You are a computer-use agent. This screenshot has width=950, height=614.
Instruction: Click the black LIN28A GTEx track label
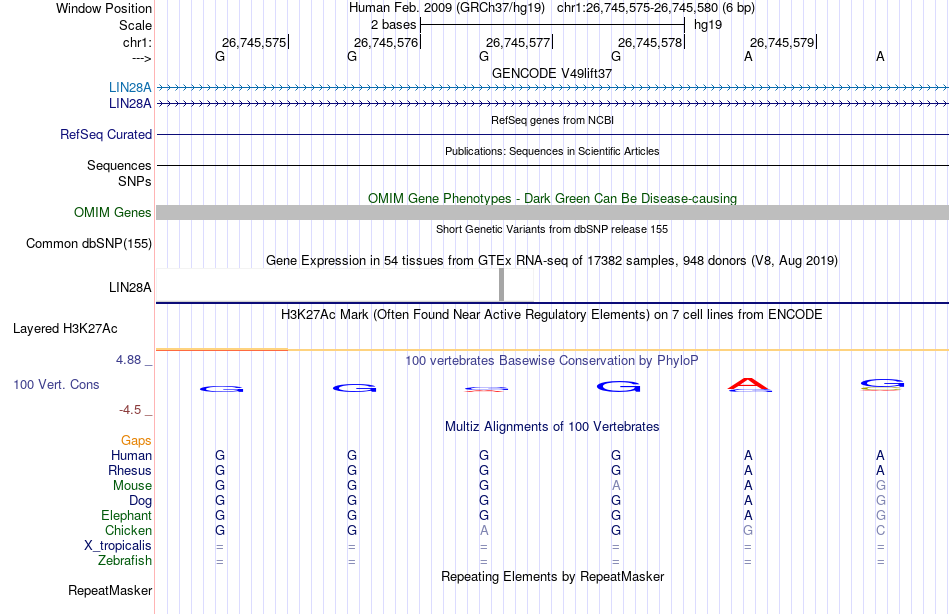pyautogui.click(x=130, y=287)
